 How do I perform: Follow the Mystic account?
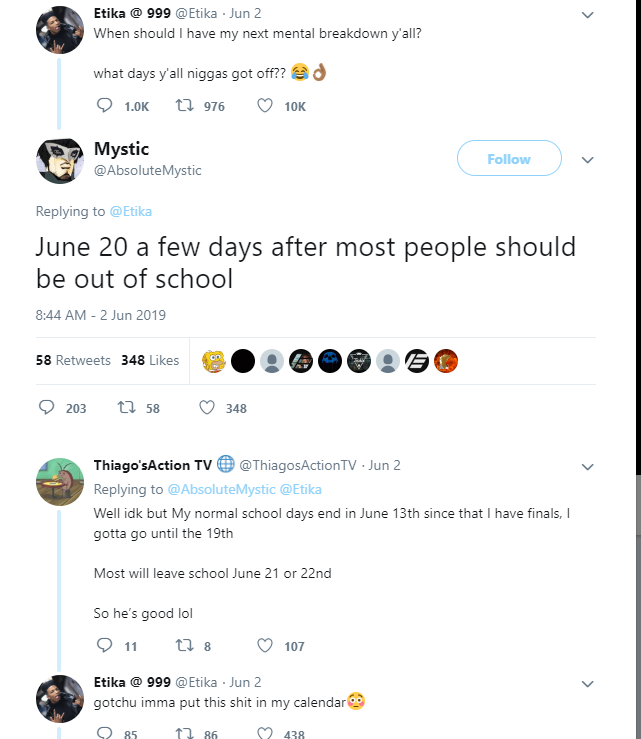pos(509,158)
